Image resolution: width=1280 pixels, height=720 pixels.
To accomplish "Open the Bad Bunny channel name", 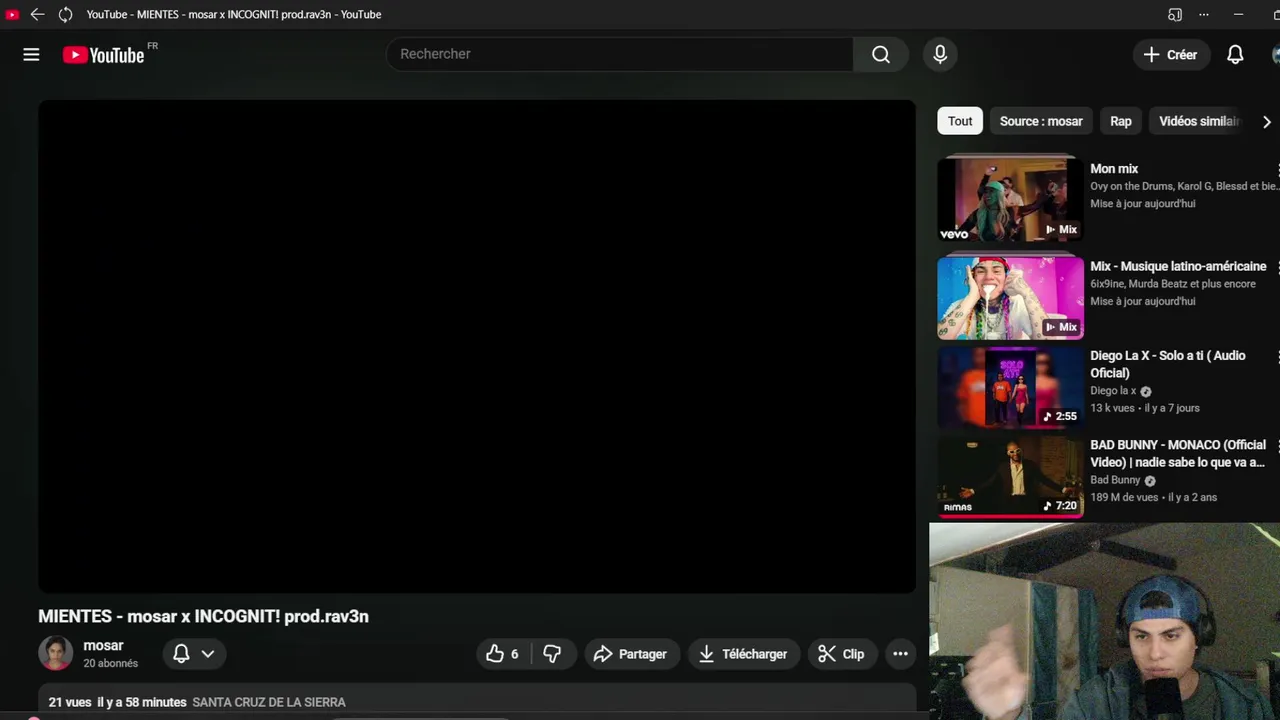I will (x=1115, y=480).
